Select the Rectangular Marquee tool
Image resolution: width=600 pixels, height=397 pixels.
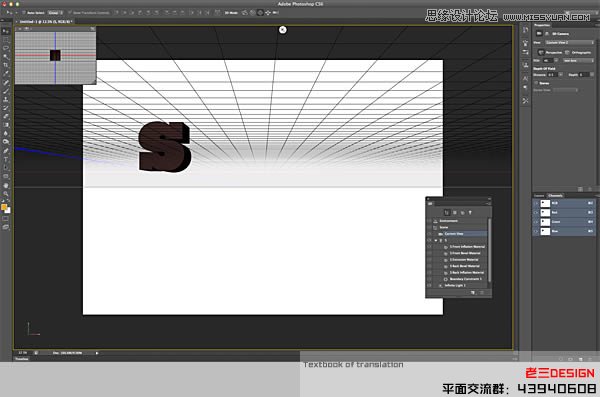[x=6, y=40]
